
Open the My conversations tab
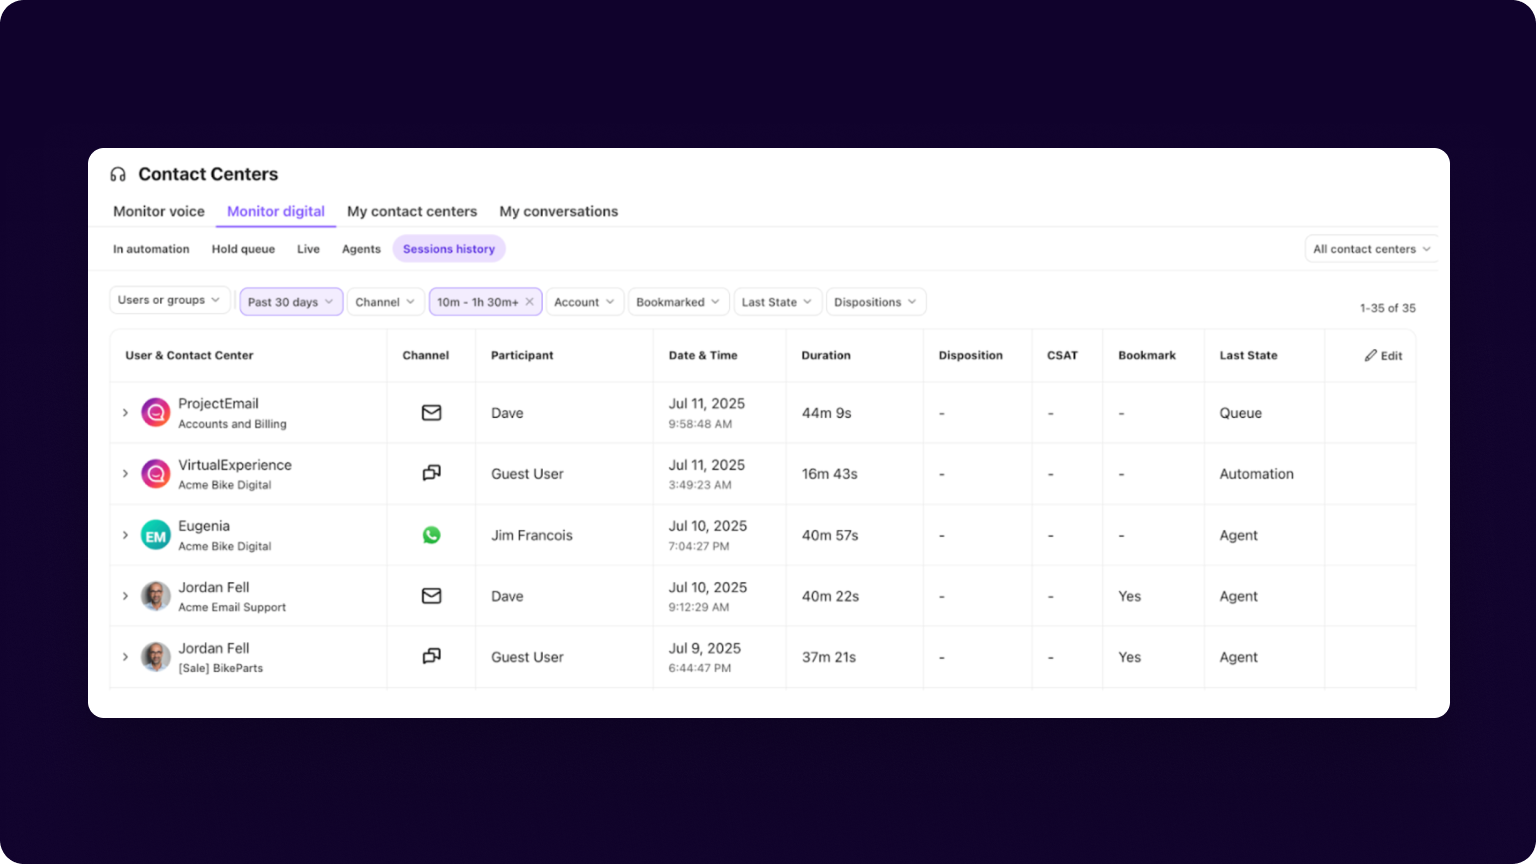pyautogui.click(x=558, y=211)
